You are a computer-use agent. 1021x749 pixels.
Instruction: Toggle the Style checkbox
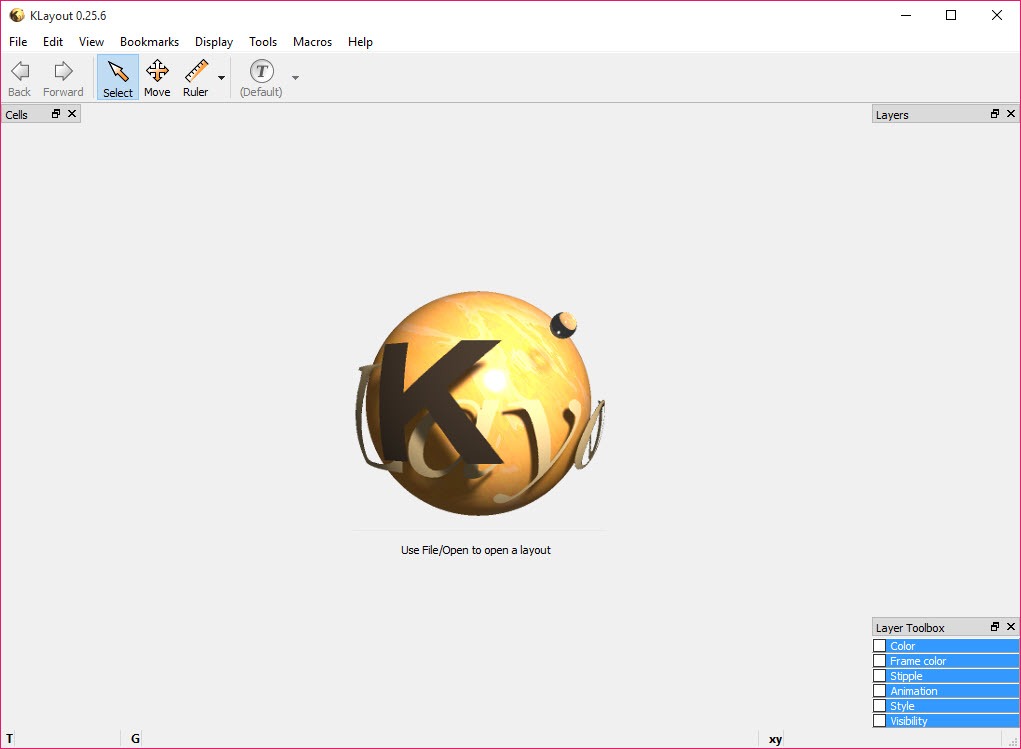tap(880, 705)
